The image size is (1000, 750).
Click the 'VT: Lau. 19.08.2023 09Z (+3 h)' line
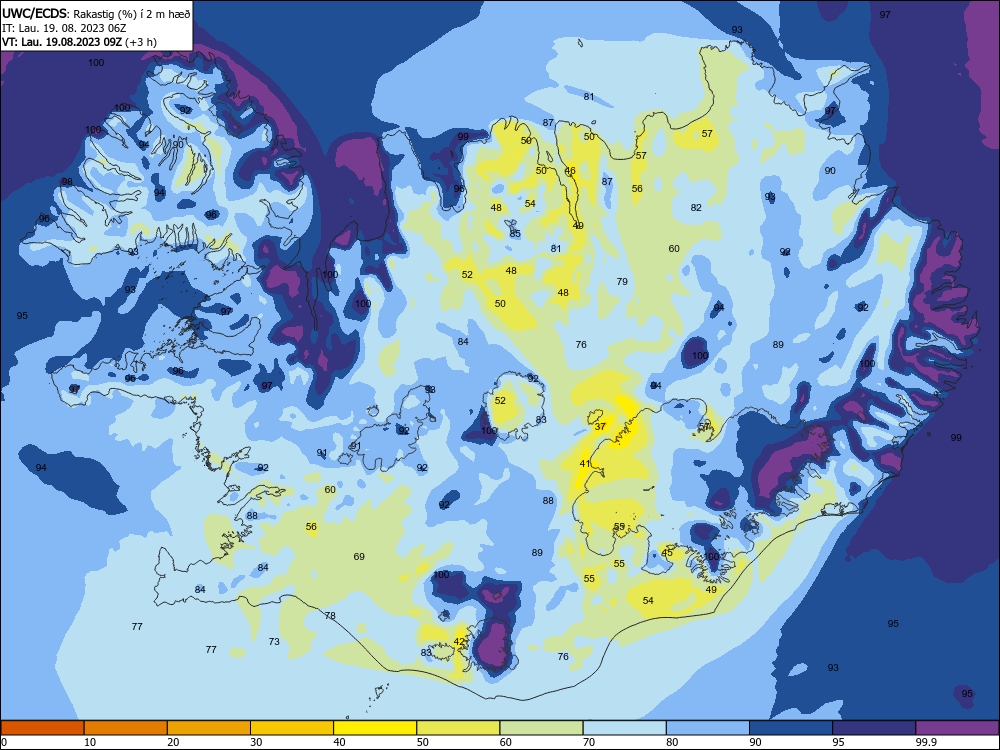point(79,42)
